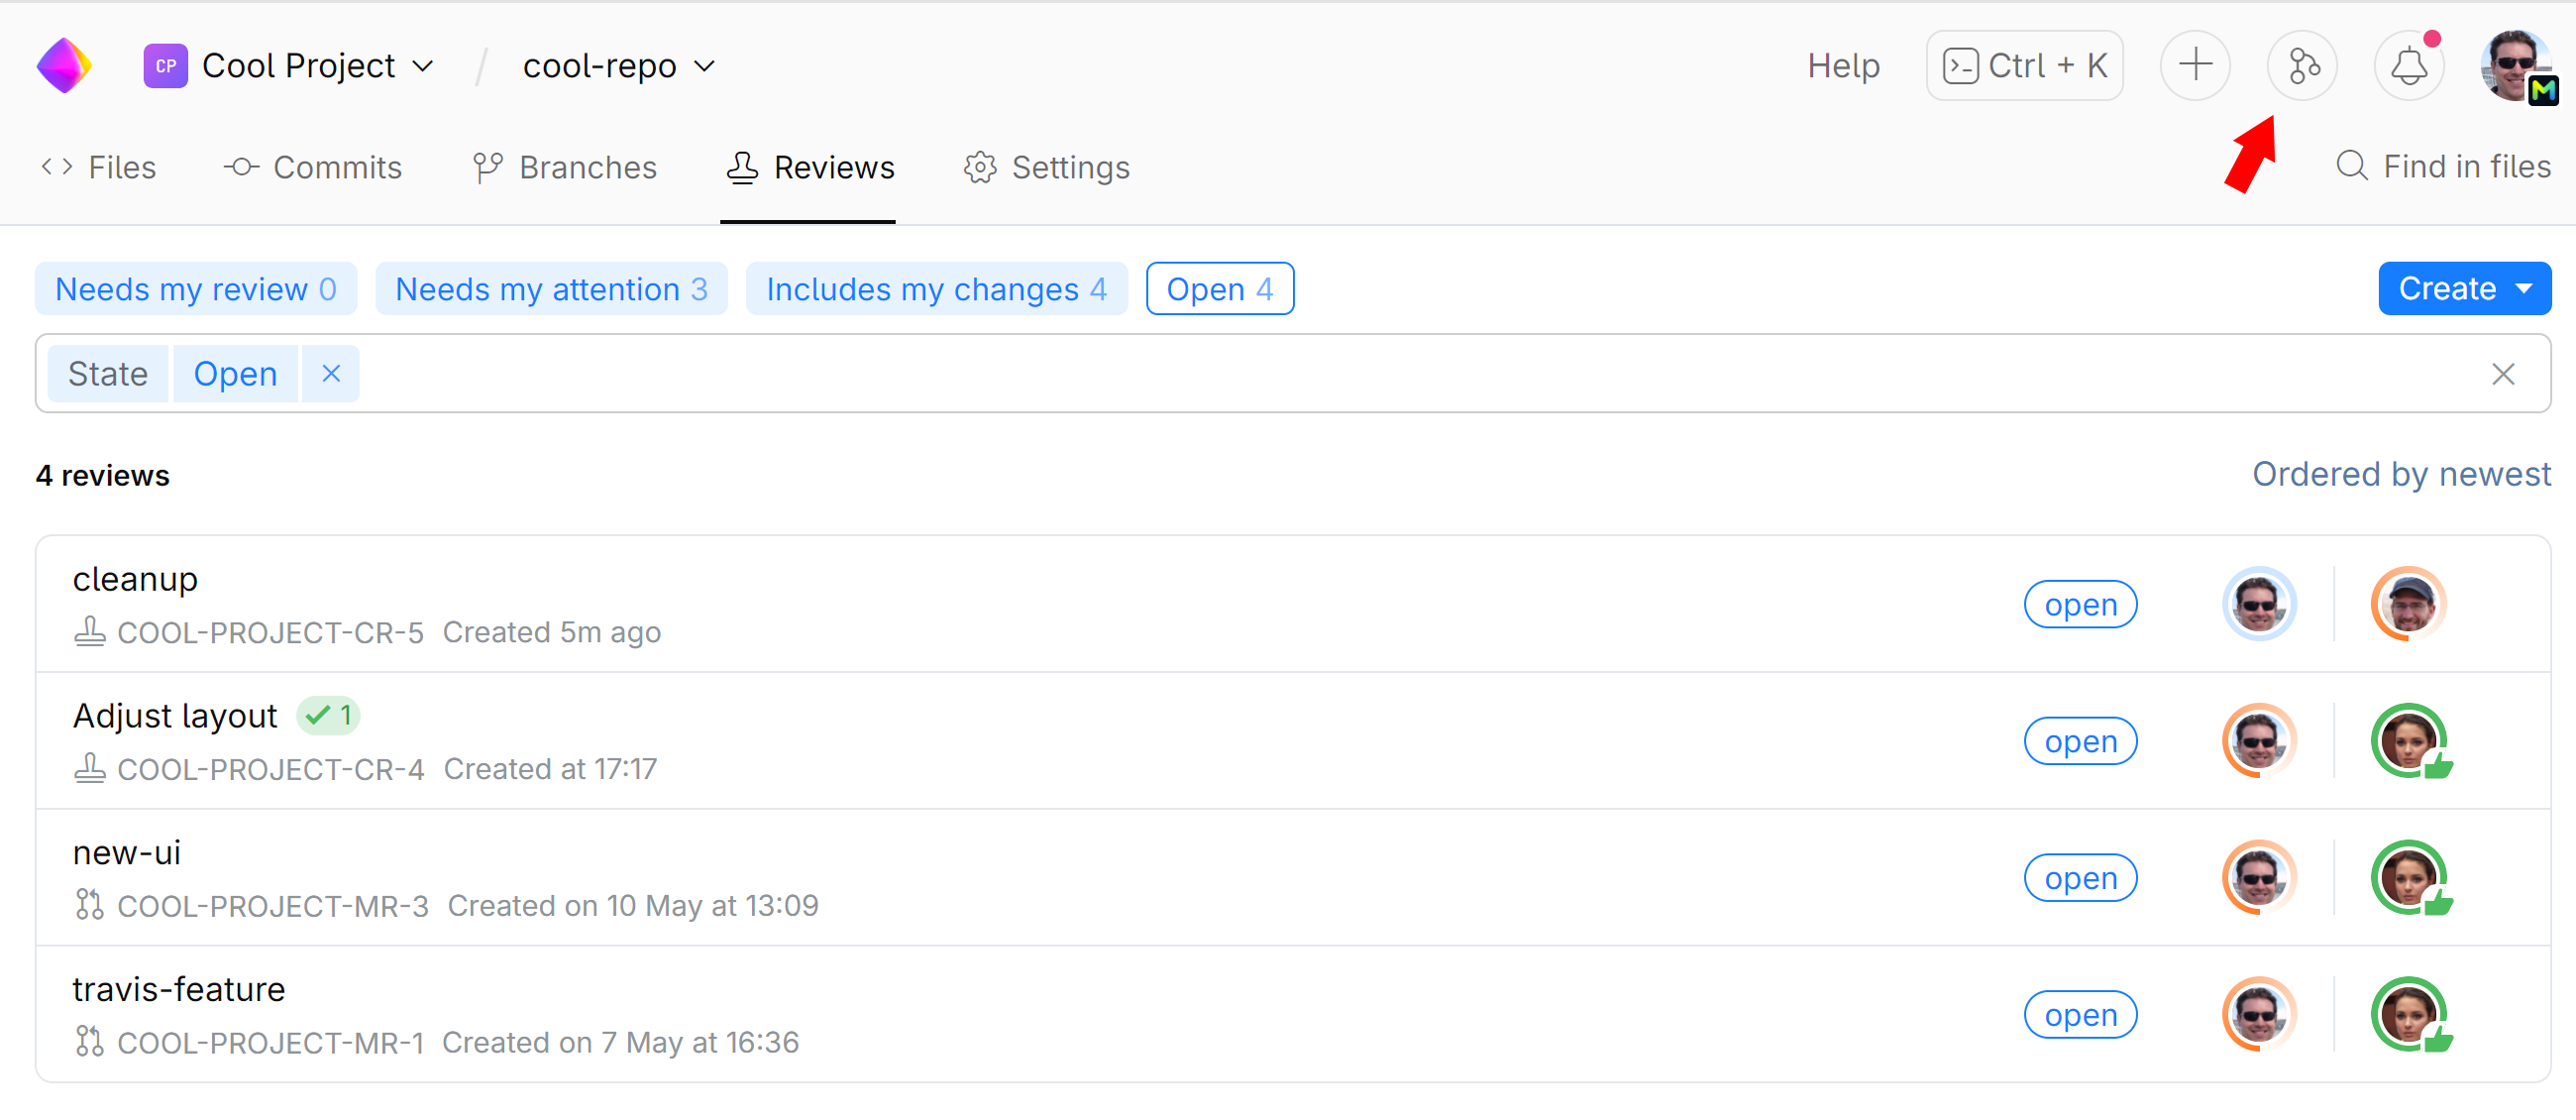Image resolution: width=2576 pixels, height=1120 pixels.
Task: Open the Create button dropdown
Action: click(2523, 289)
